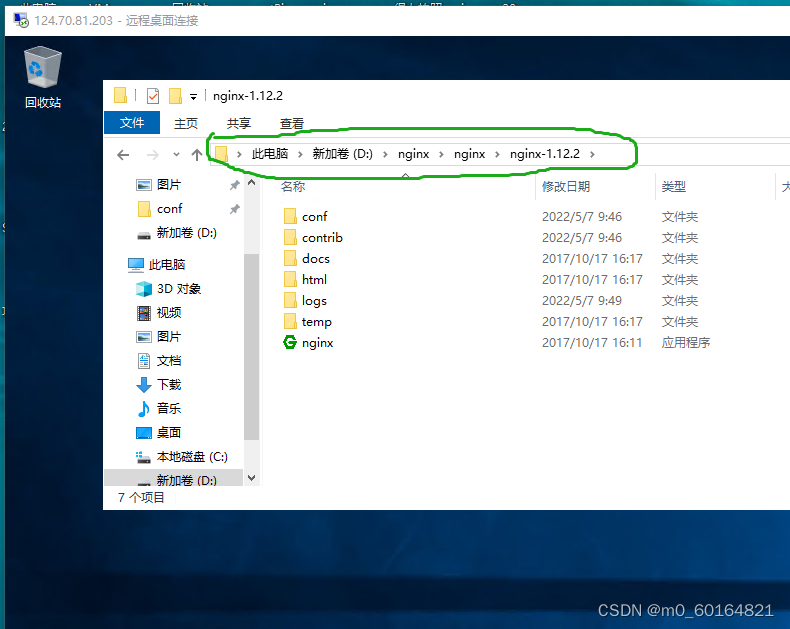The width and height of the screenshot is (790, 629).
Task: Sort by 类型 column header
Action: pos(674,186)
